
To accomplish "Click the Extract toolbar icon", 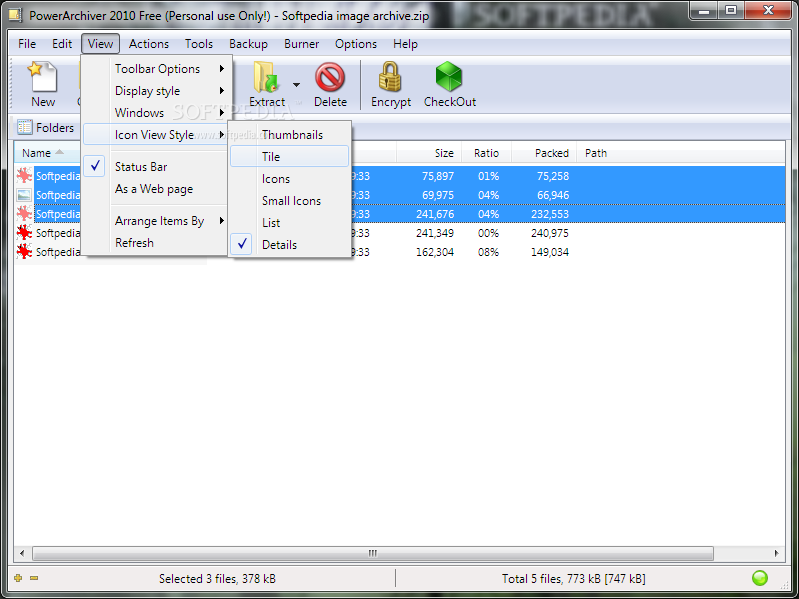I will click(x=267, y=77).
